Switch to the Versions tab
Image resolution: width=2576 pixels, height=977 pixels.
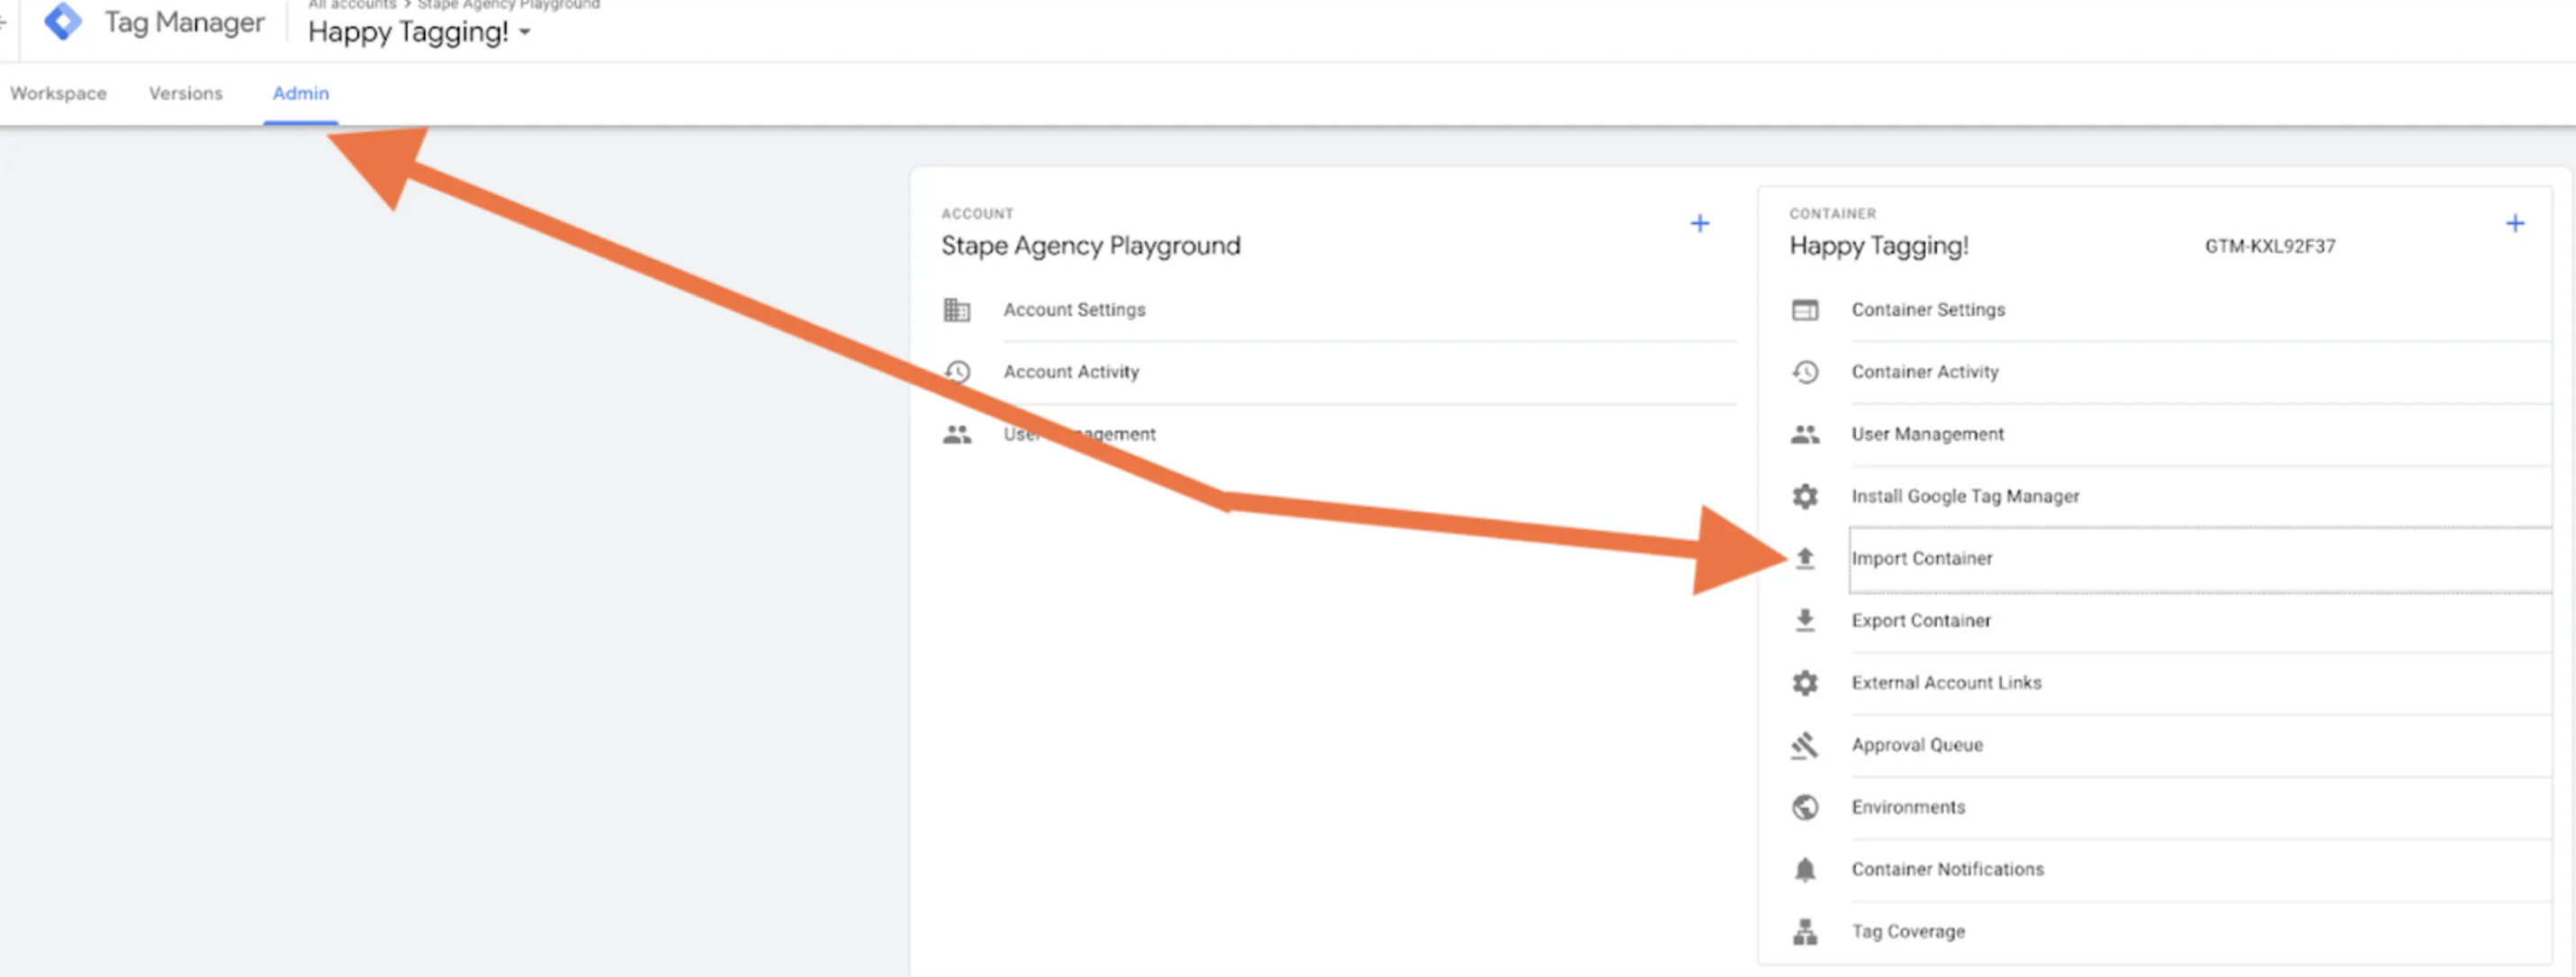coord(186,93)
